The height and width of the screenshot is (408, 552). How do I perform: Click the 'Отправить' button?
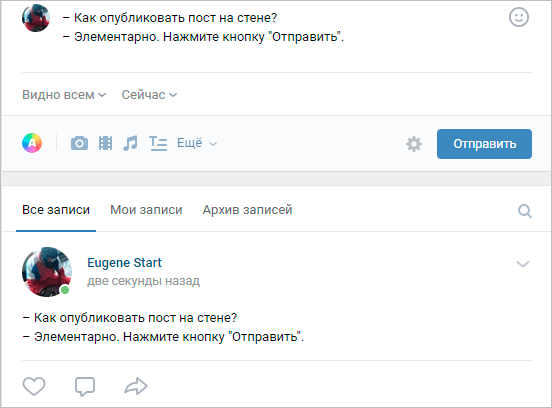tap(484, 144)
